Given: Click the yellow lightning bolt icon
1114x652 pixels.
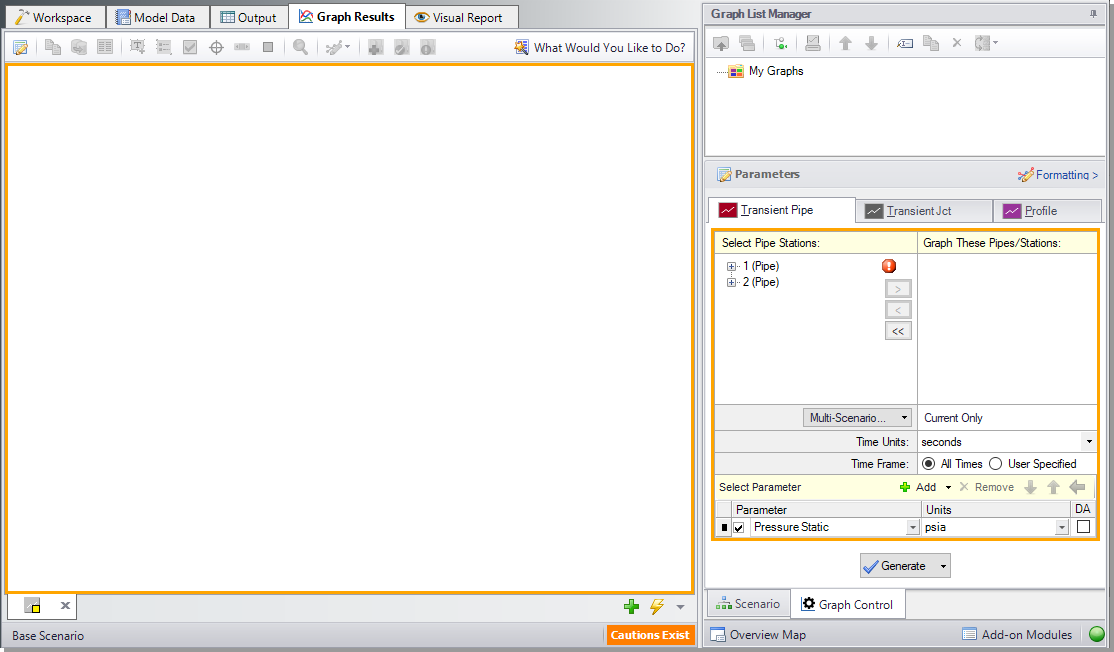Looking at the screenshot, I should 657,606.
